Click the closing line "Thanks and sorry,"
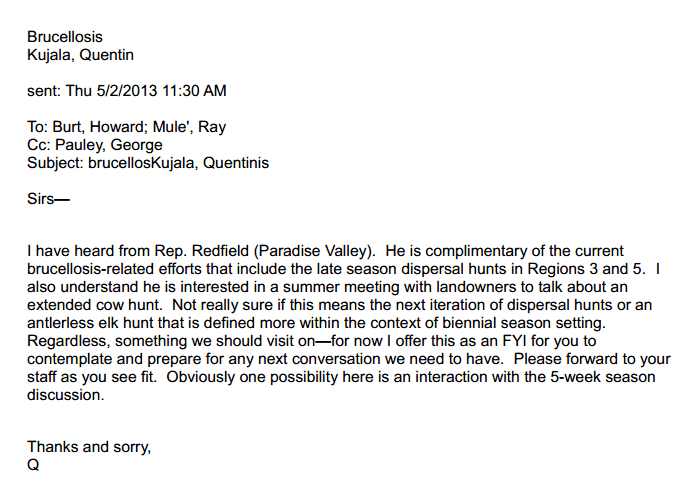 click(x=88, y=447)
